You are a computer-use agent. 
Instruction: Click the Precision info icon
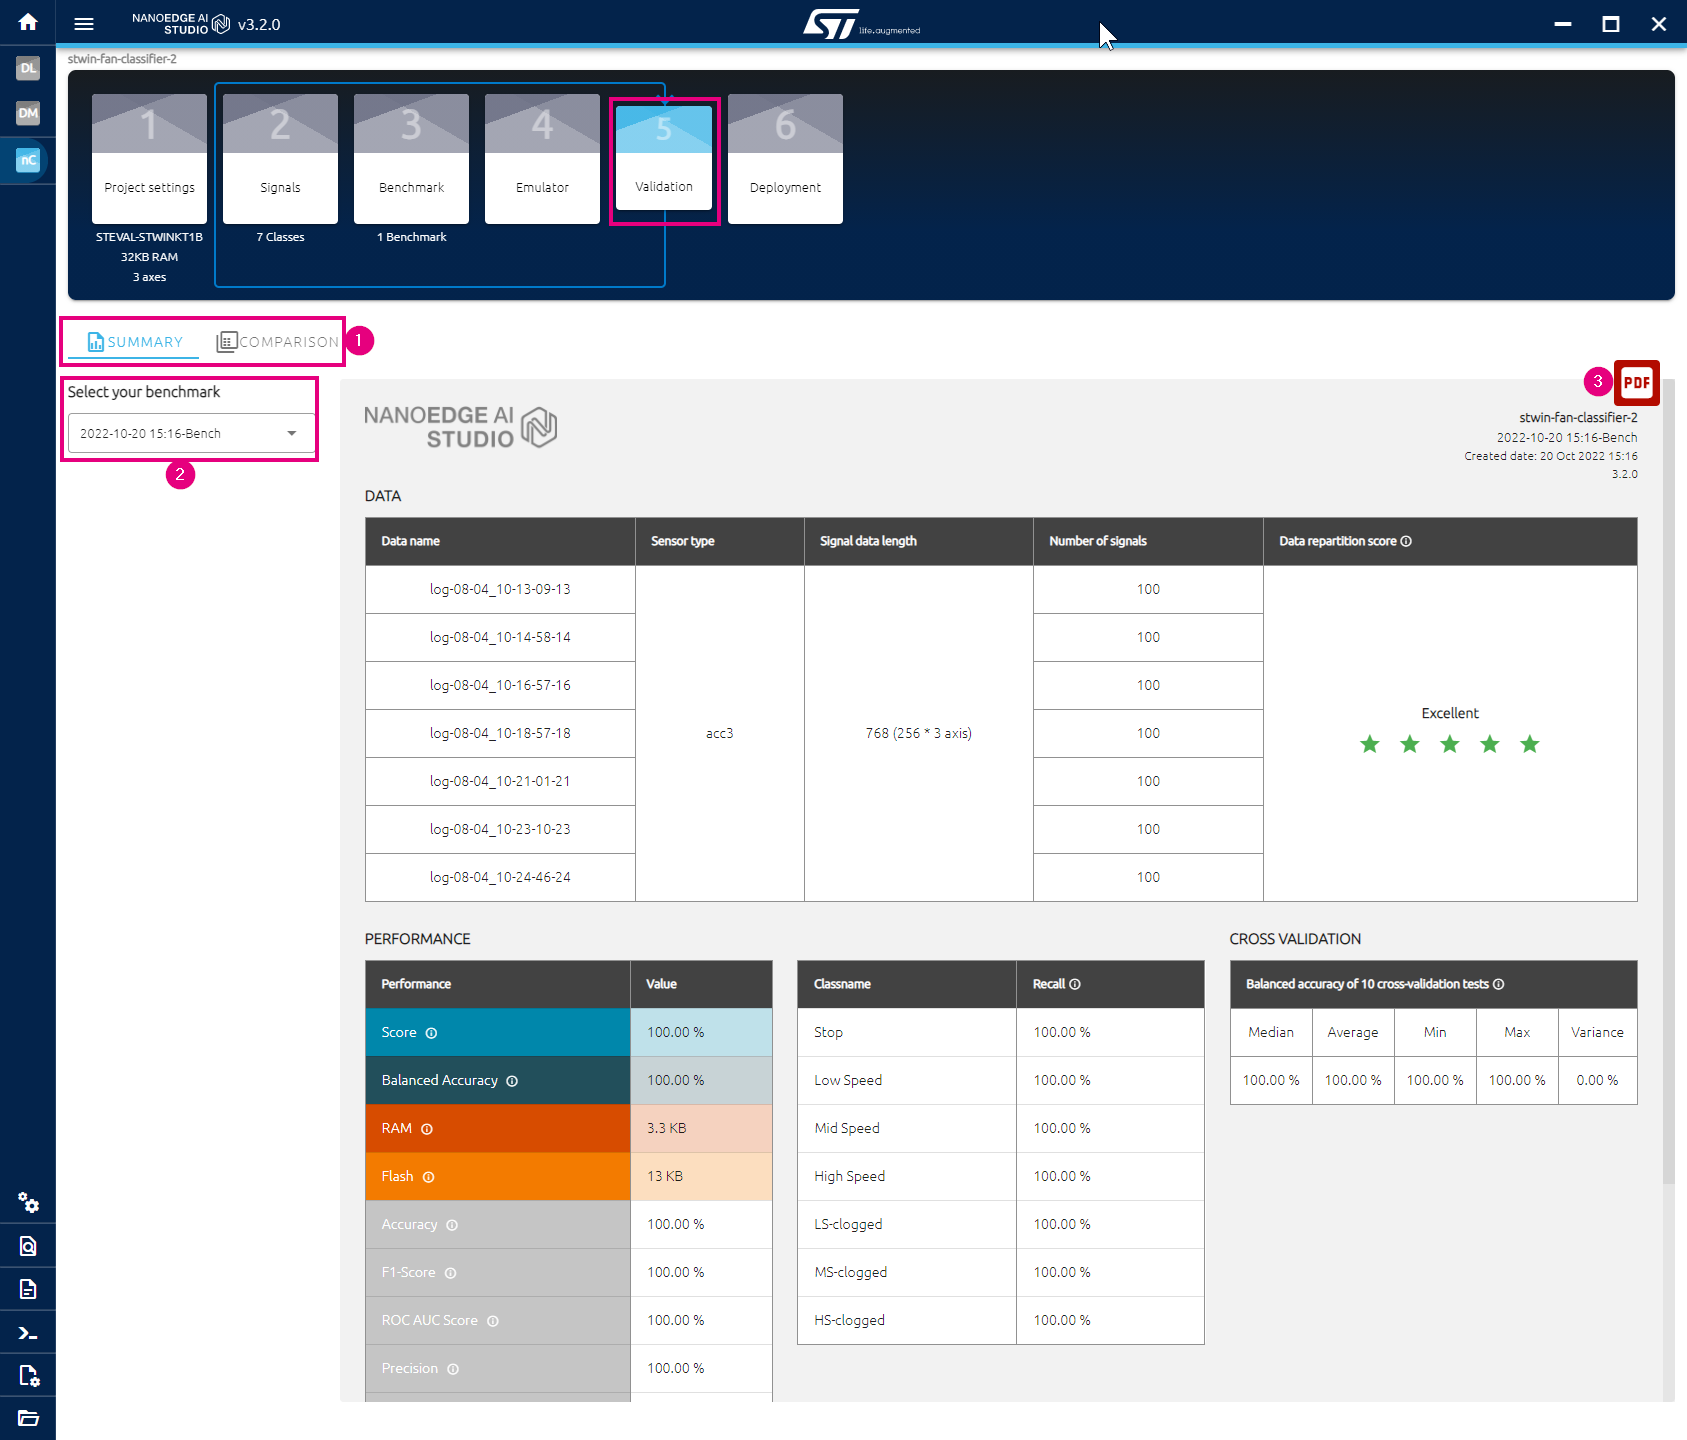point(453,1369)
